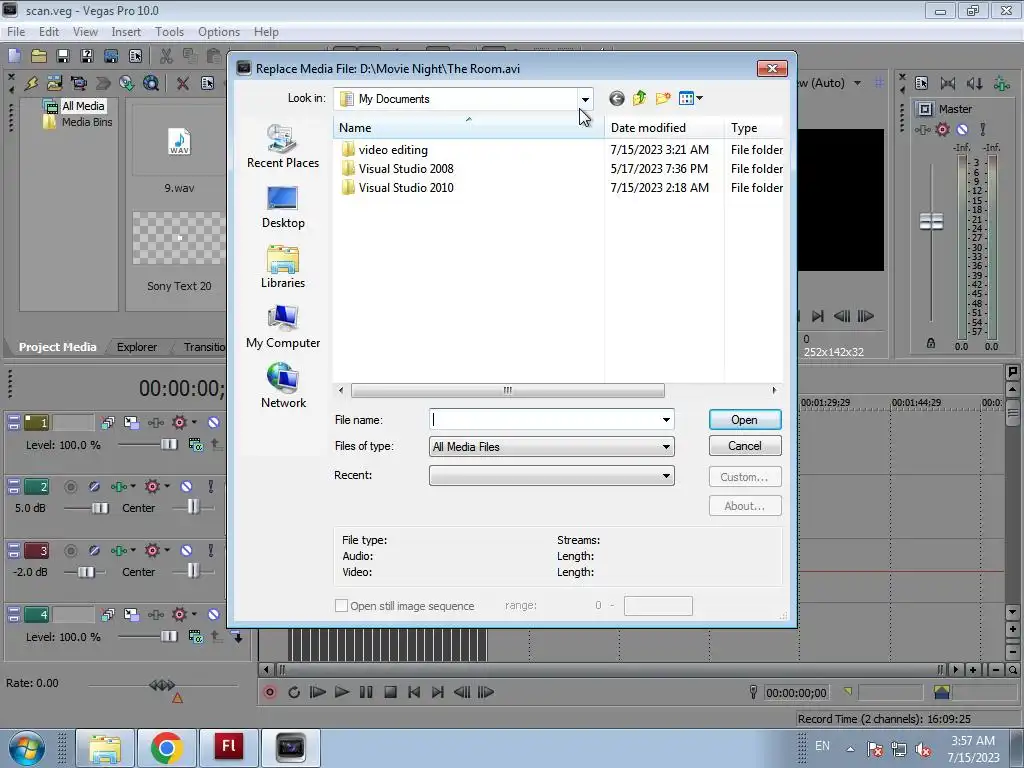This screenshot has width=1024, height=768.
Task: Invert phase on audio track 2
Action: [x=94, y=487]
